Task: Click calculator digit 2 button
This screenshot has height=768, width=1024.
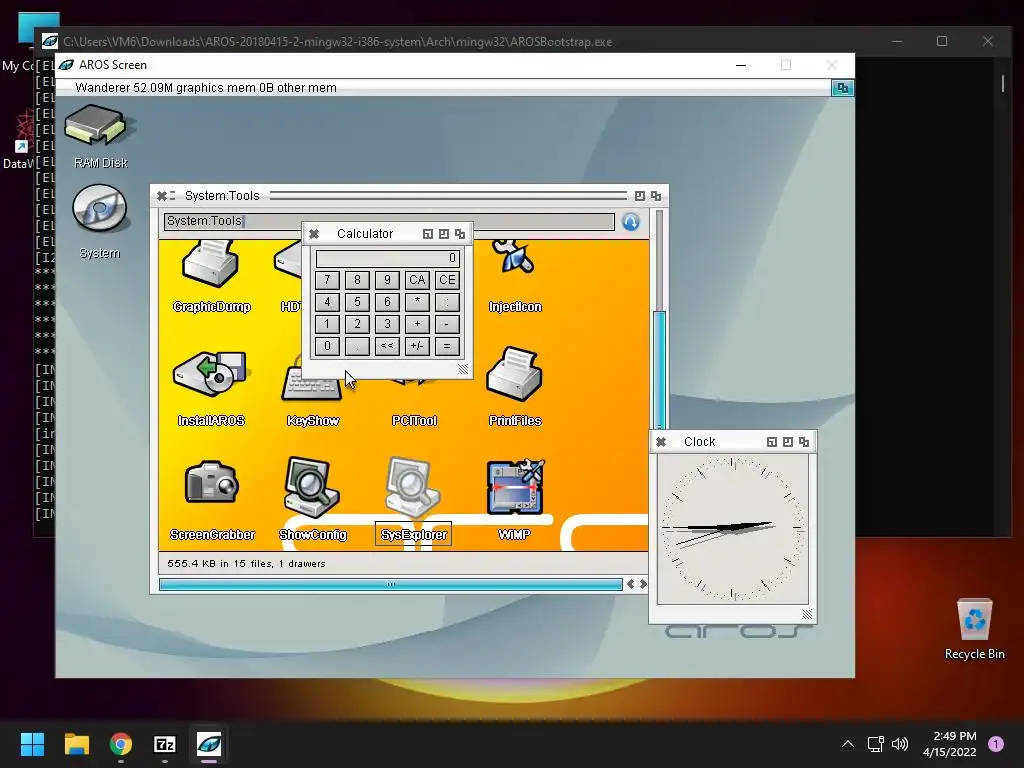Action: (x=357, y=324)
